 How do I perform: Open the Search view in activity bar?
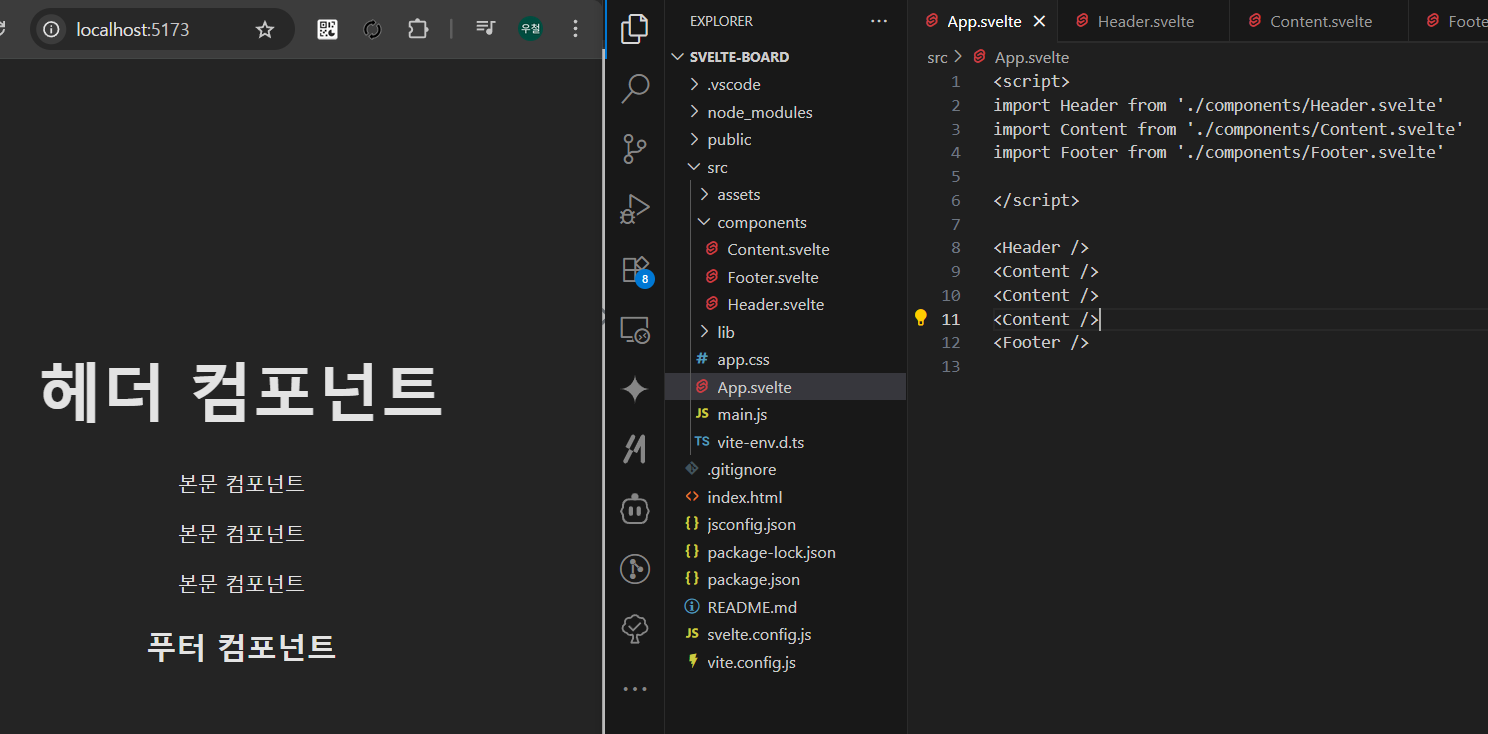click(x=635, y=88)
